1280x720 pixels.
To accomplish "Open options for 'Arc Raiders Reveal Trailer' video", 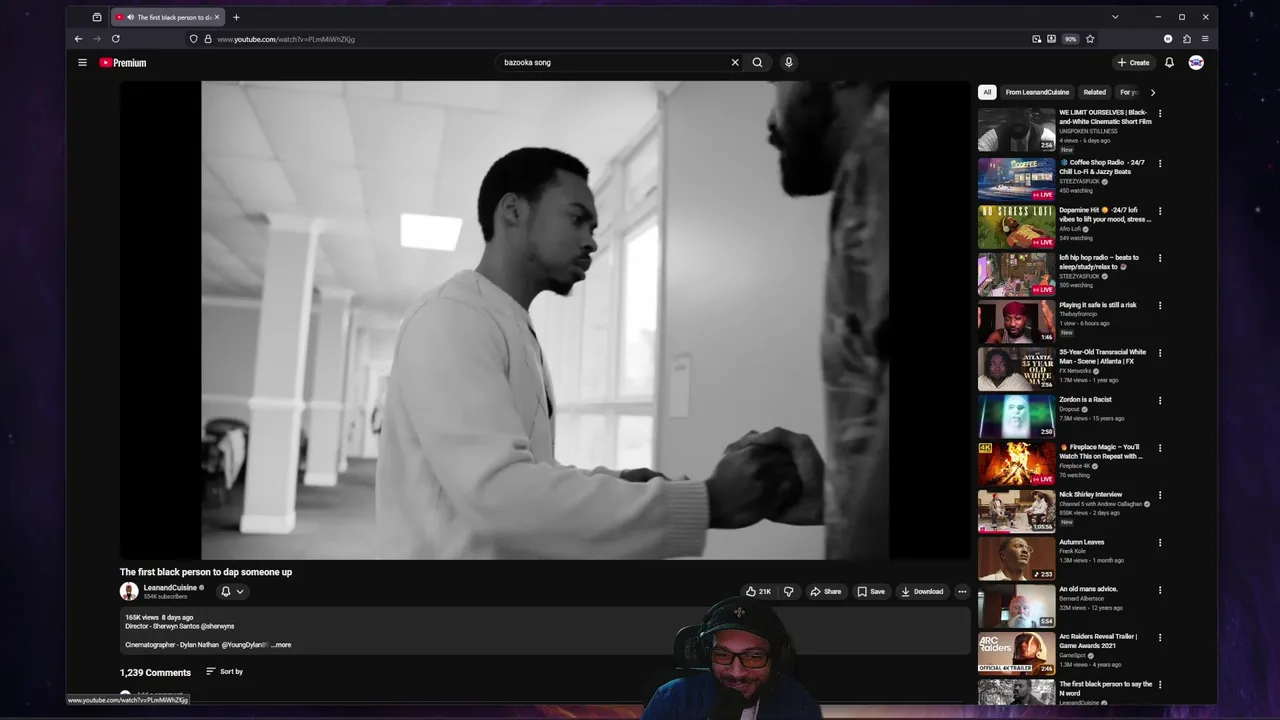I will click(x=1160, y=638).
